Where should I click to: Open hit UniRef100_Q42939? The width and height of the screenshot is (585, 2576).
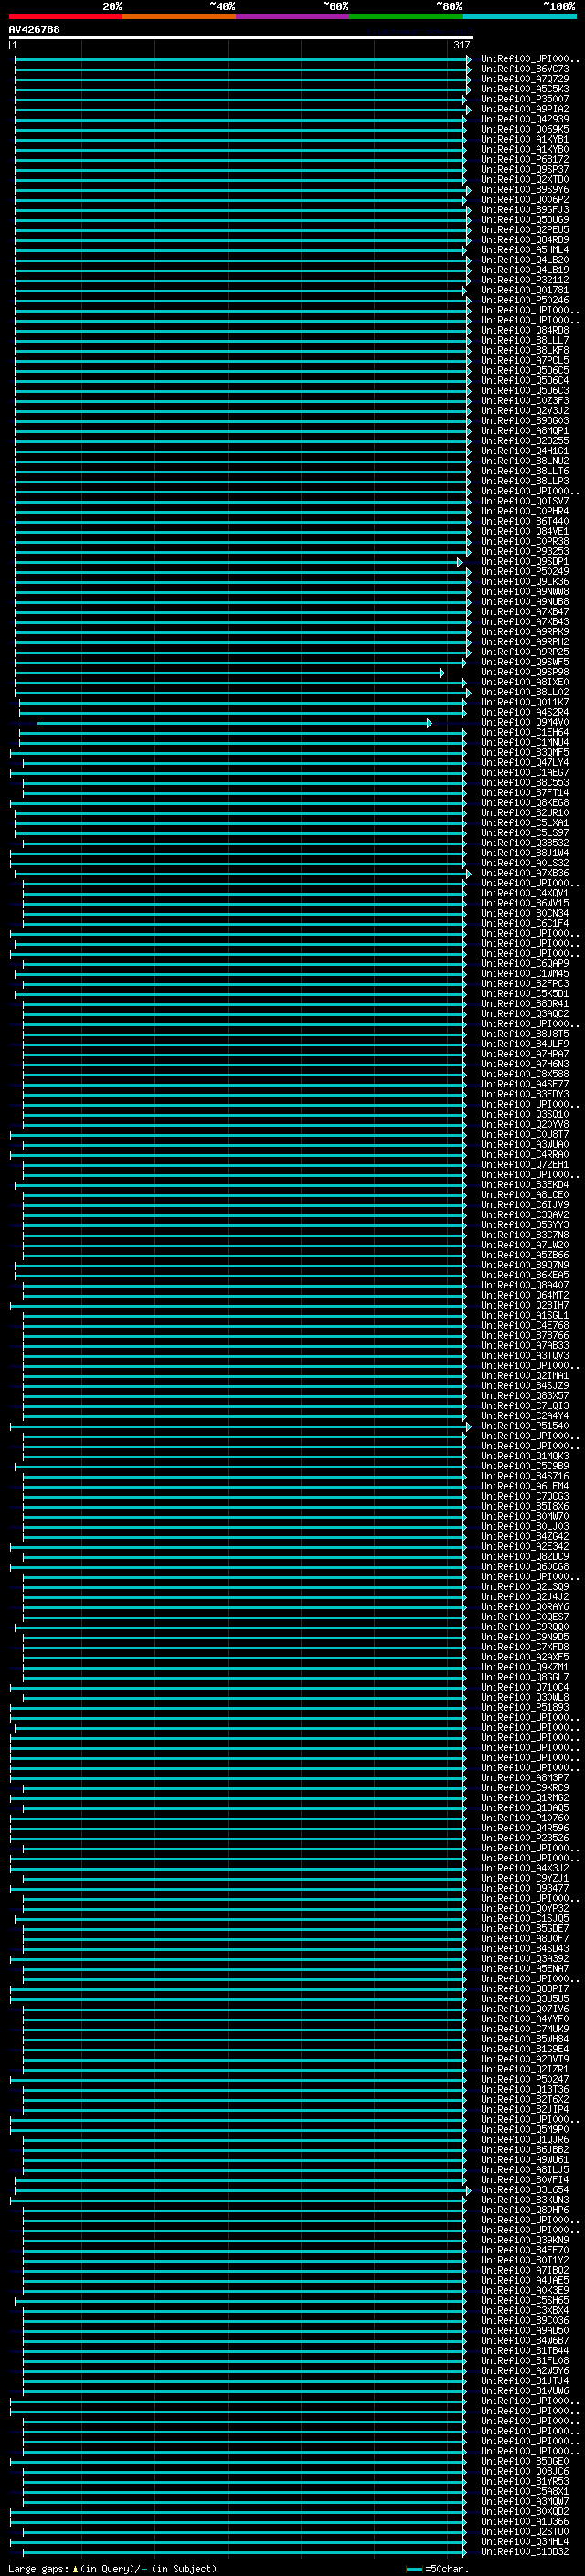pyautogui.click(x=524, y=119)
